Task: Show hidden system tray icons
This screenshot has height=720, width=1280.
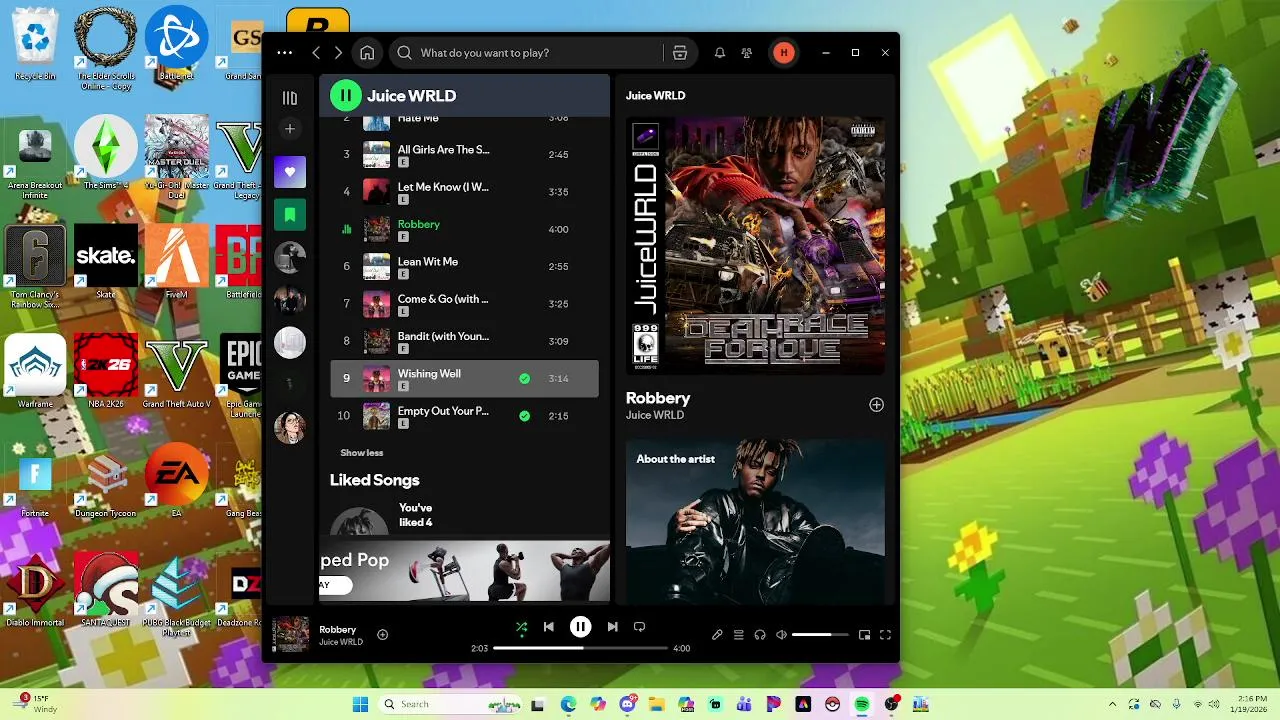Action: 1112,704
